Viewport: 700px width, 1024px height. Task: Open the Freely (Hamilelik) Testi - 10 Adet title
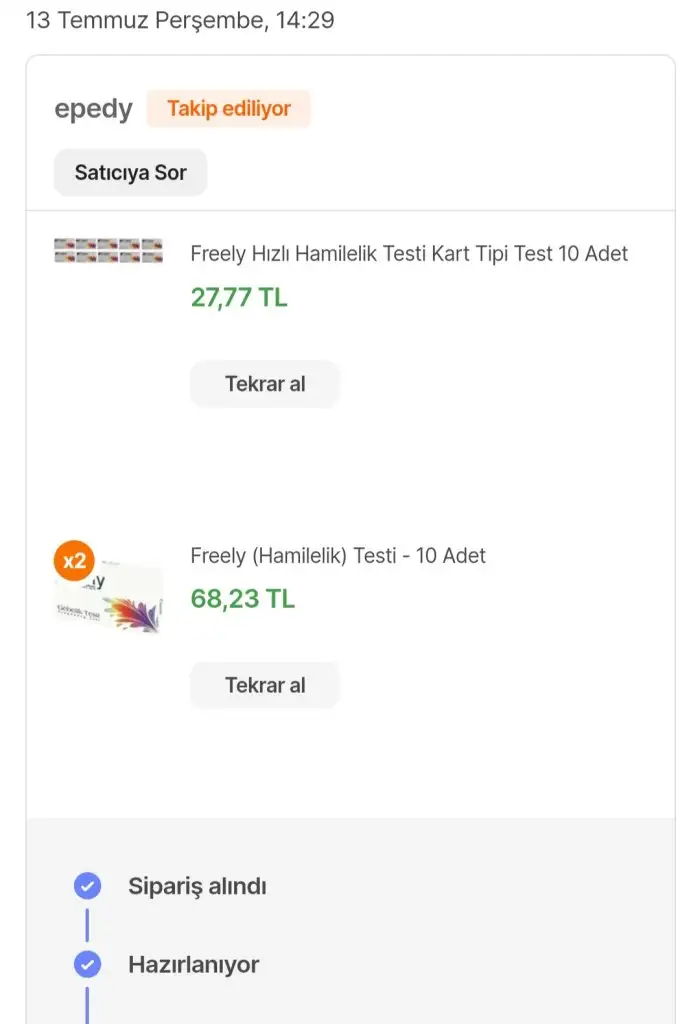pyautogui.click(x=338, y=556)
